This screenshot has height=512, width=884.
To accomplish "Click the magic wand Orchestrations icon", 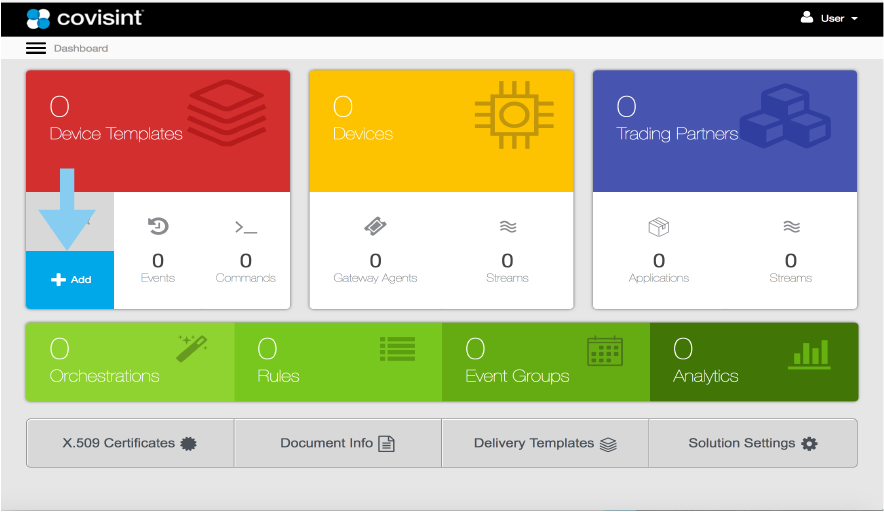I will point(192,348).
